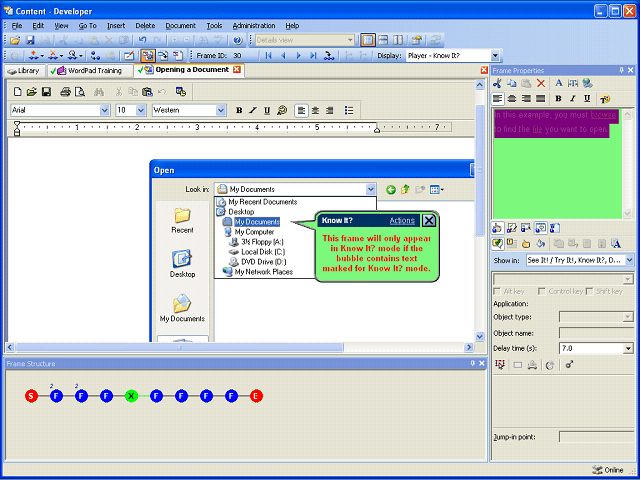This screenshot has height=480, width=640.
Task: Click the text color palette icon
Action: coord(604,99)
